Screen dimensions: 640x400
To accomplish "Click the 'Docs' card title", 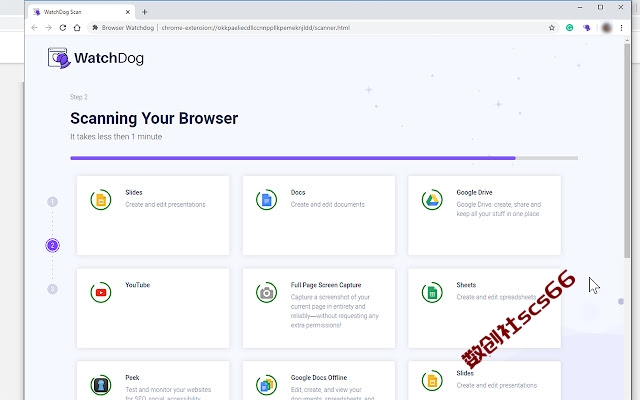I will click(298, 192).
